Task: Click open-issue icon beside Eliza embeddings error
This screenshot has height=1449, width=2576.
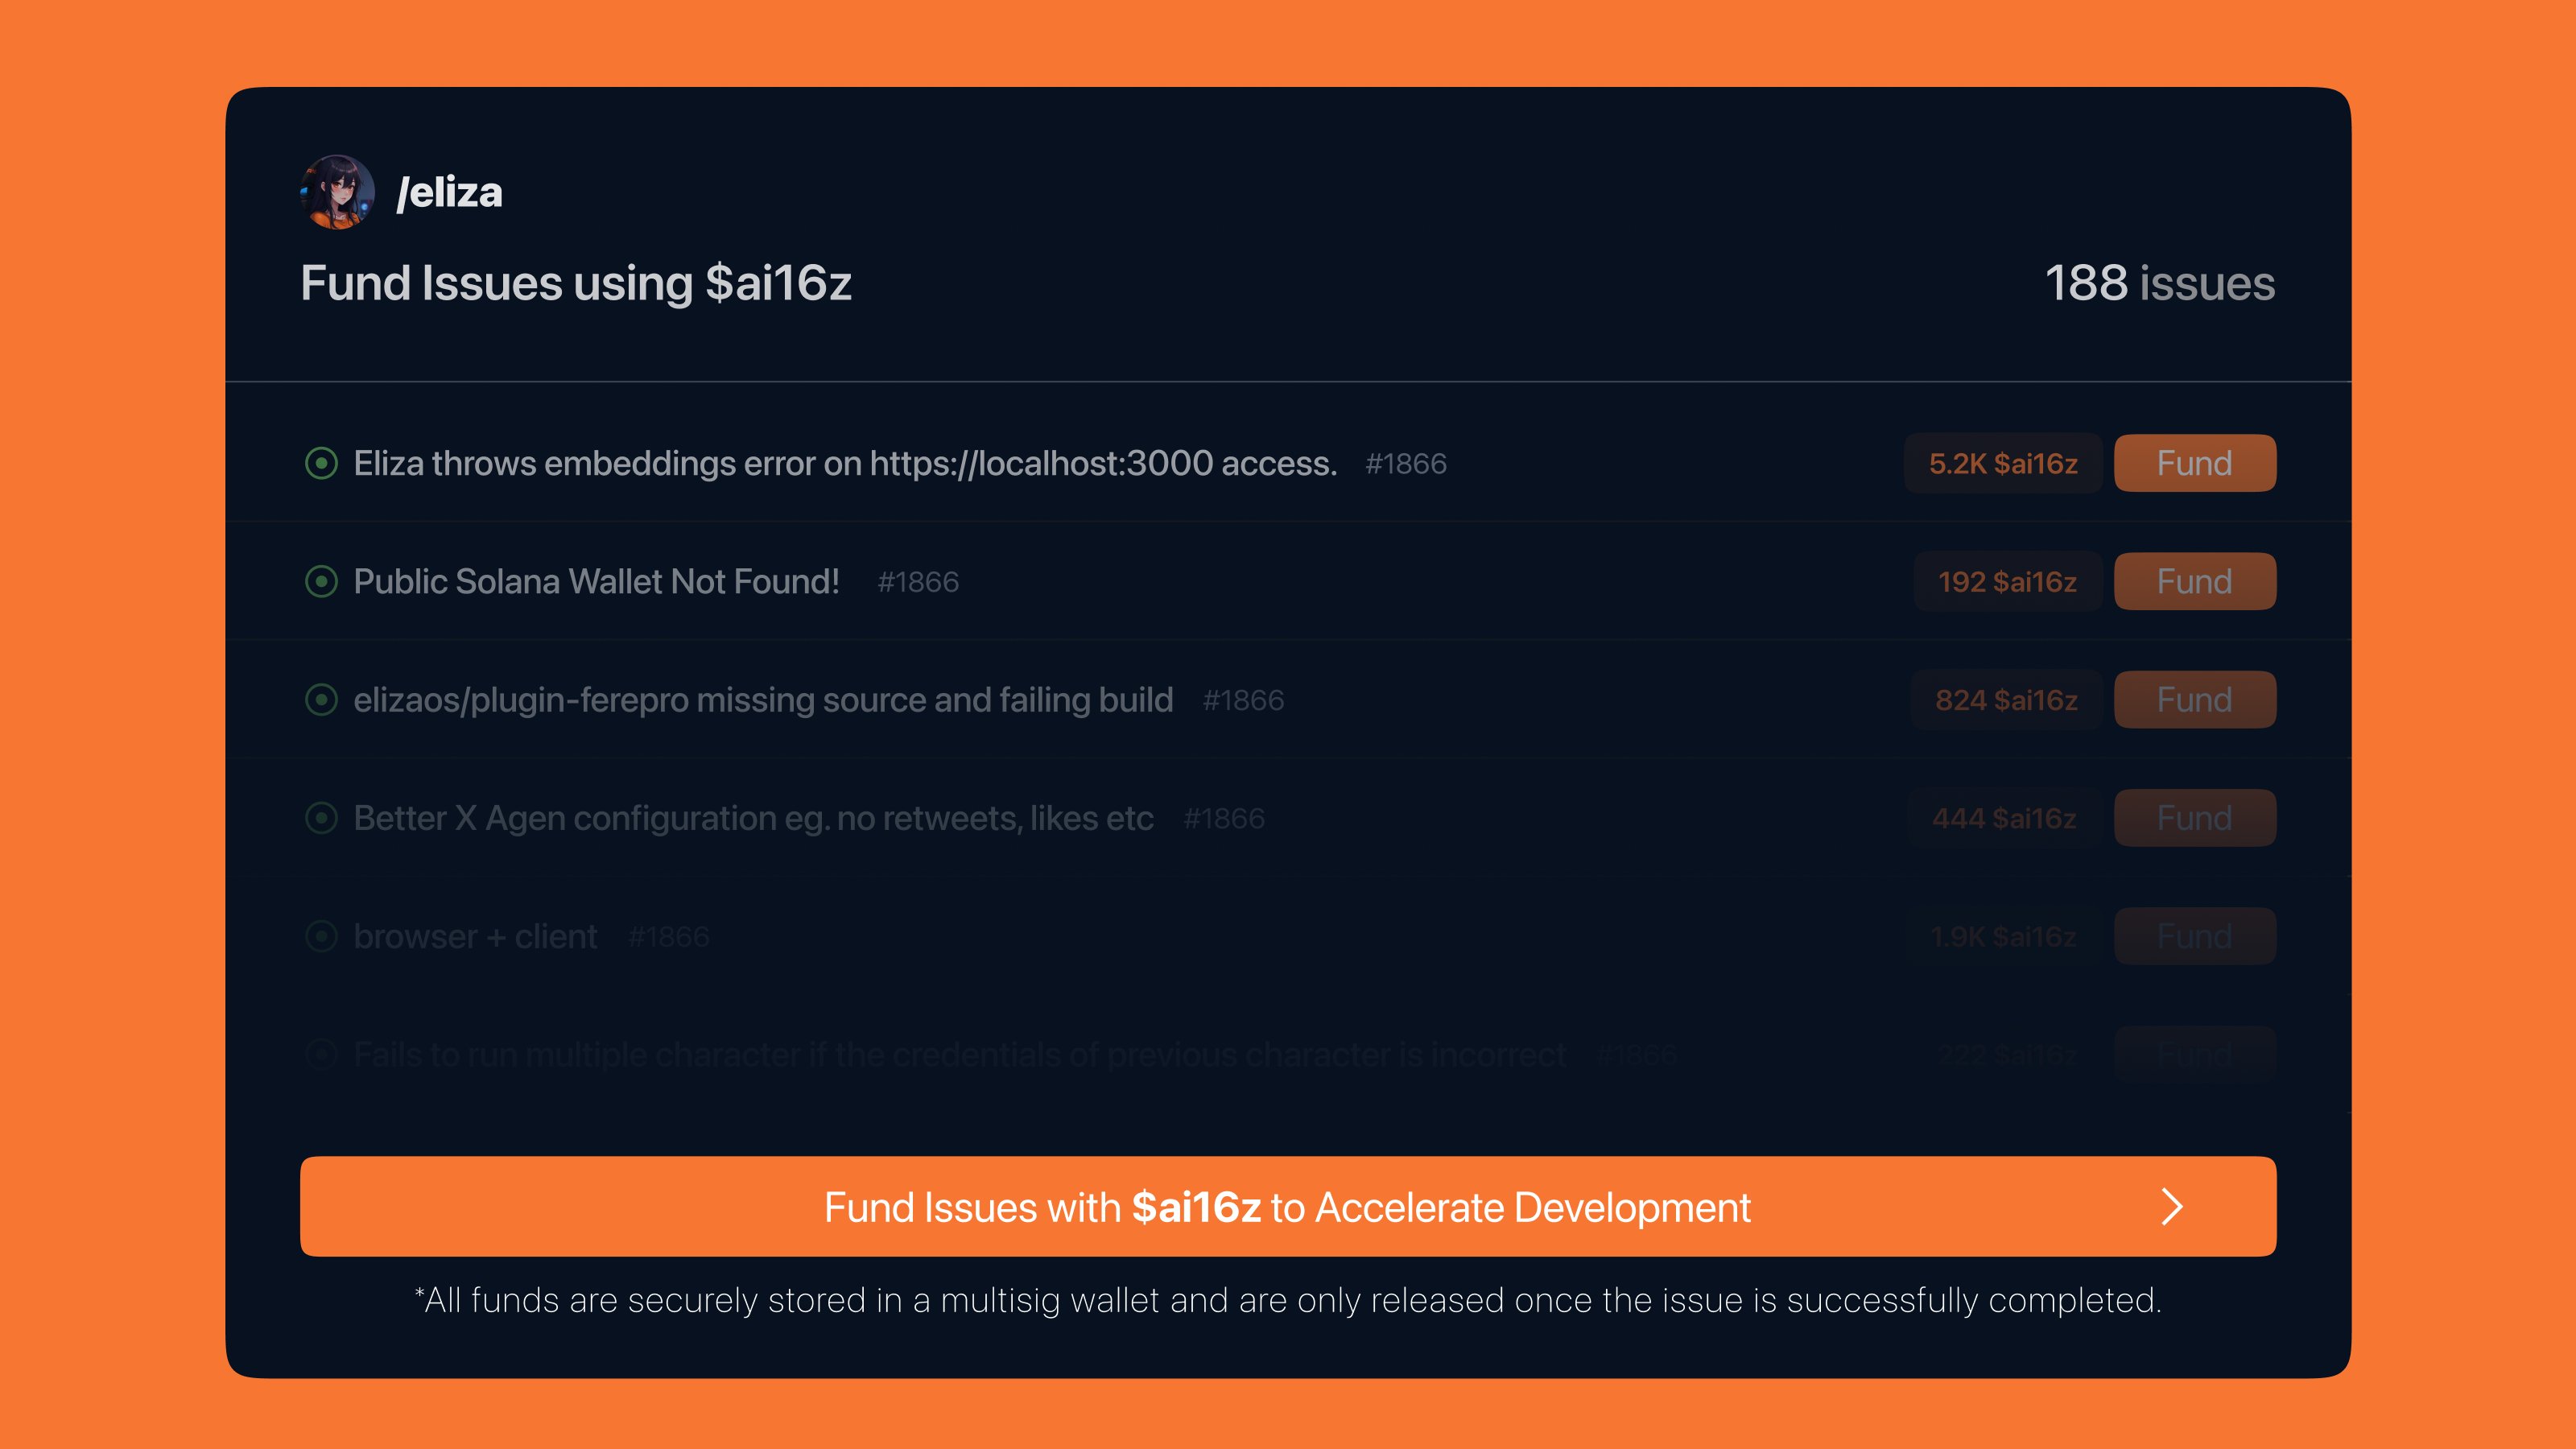Action: coord(321,463)
